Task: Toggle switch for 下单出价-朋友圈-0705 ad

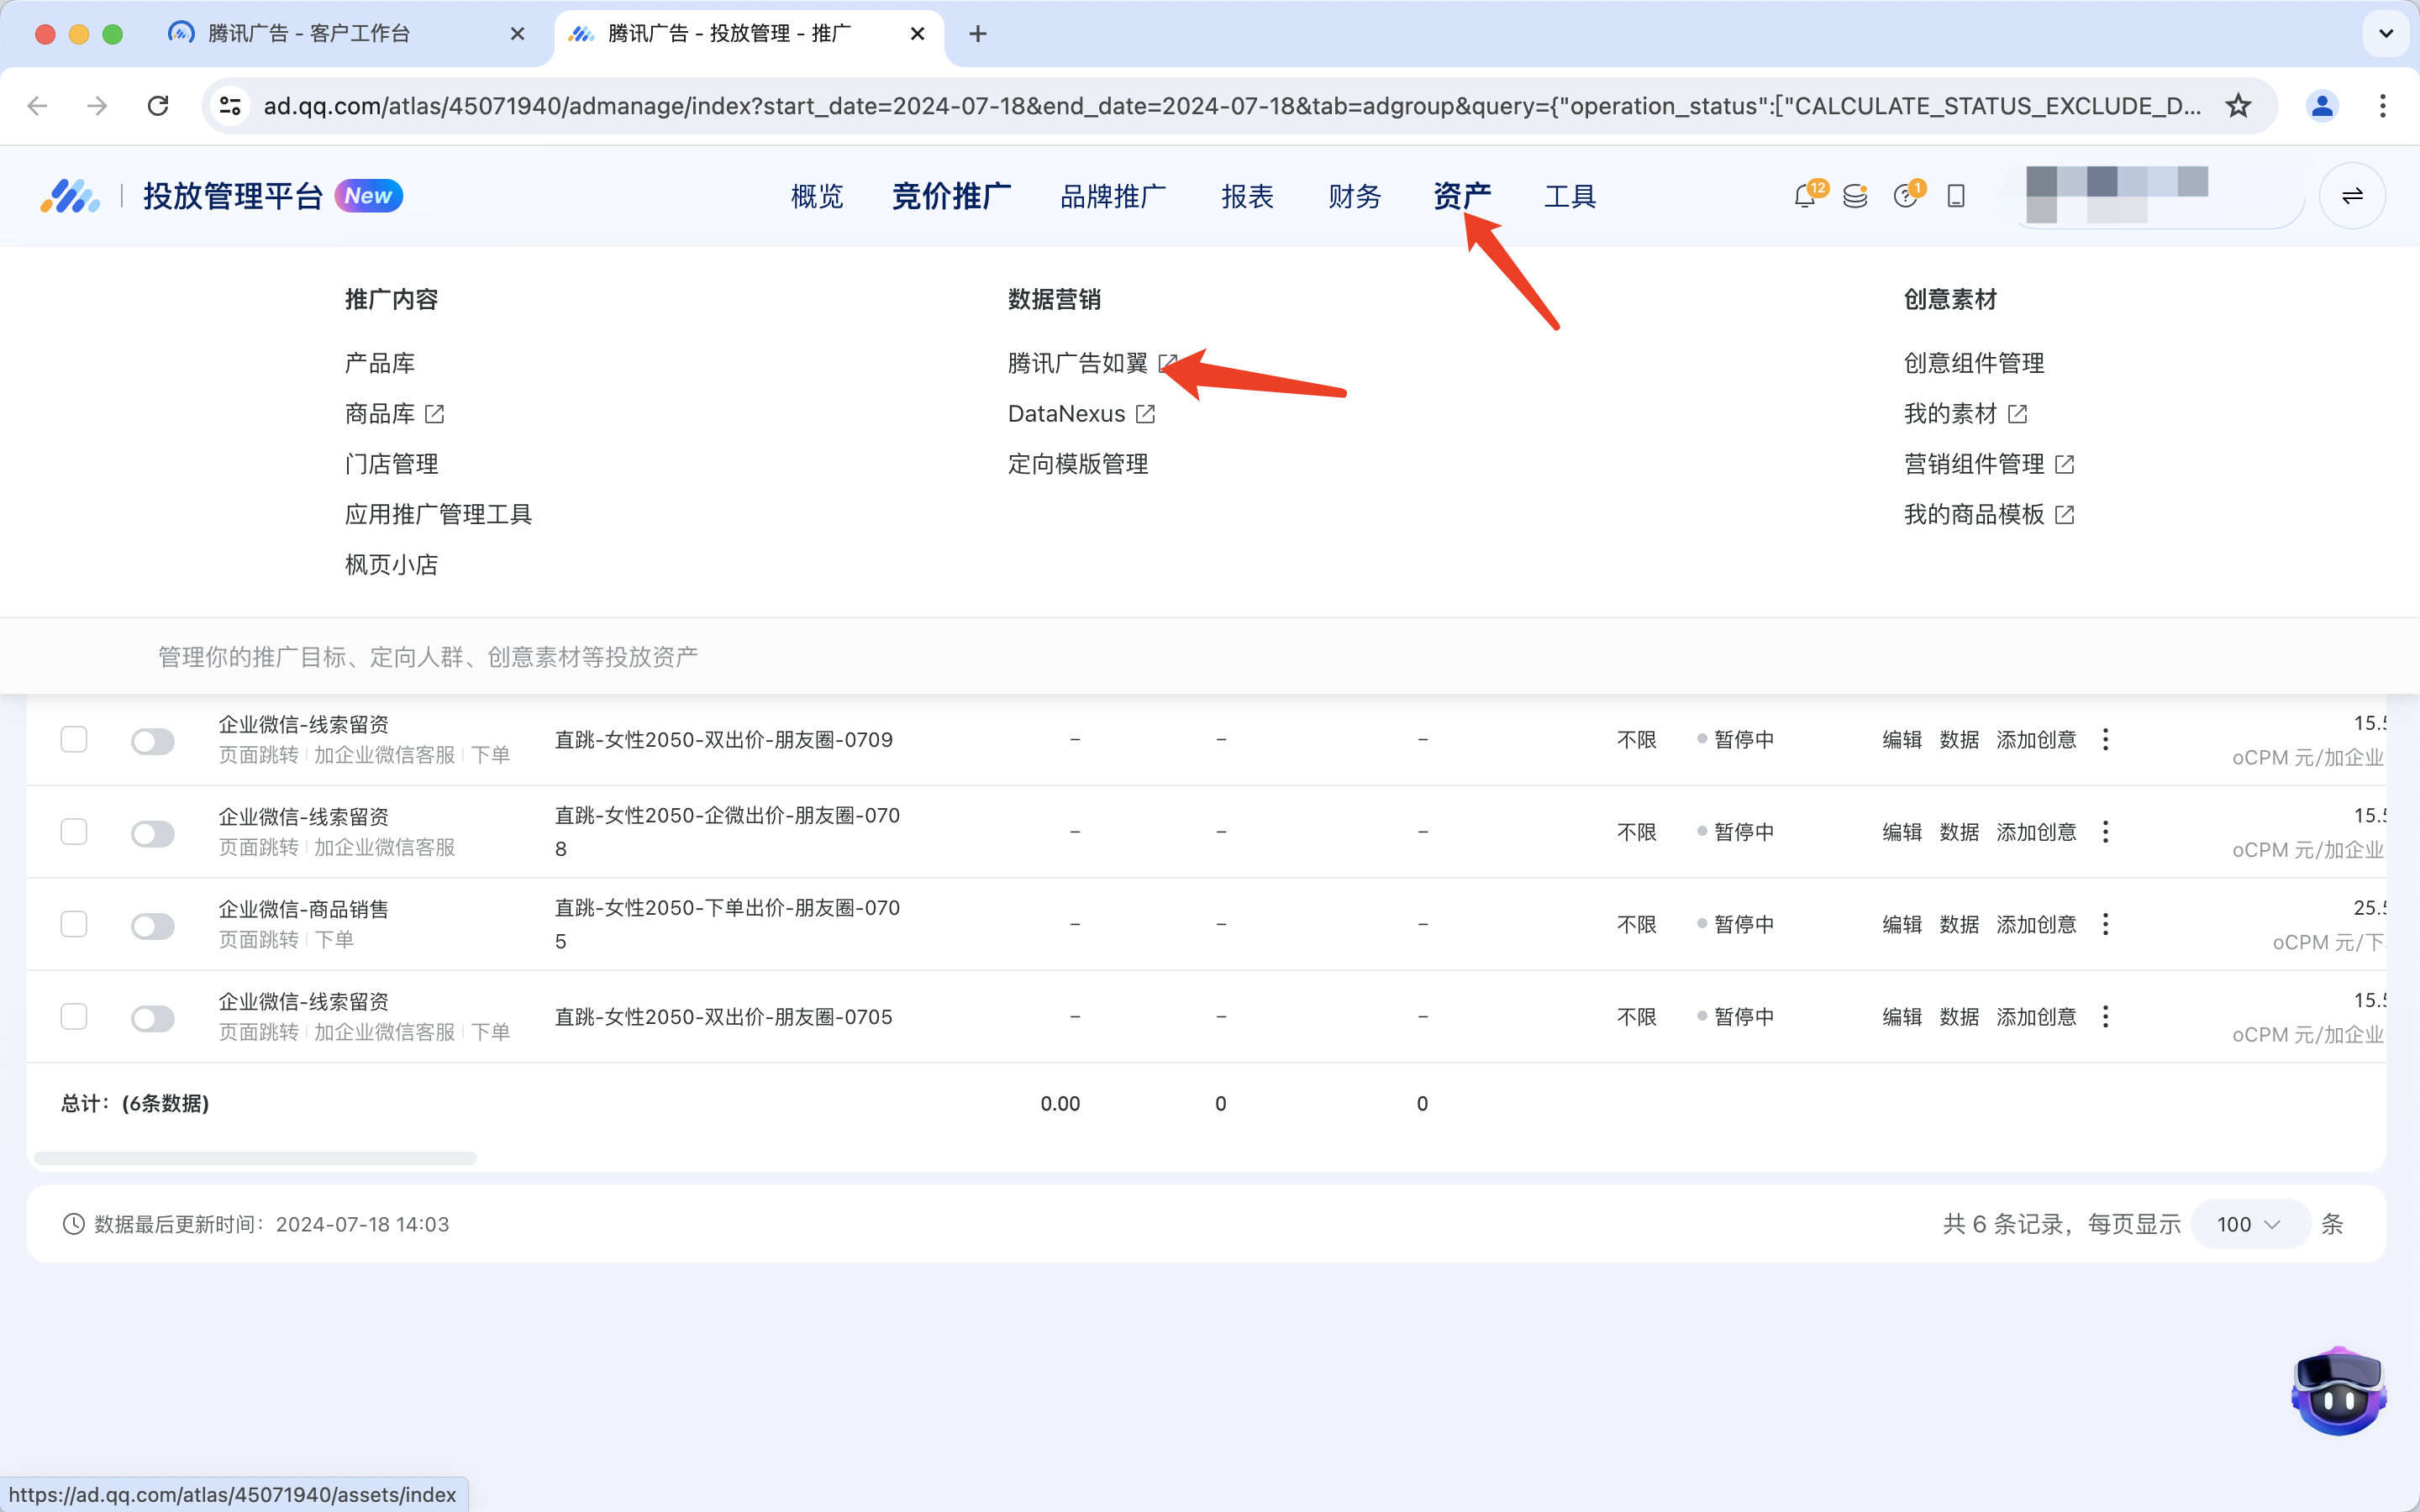Action: pyautogui.click(x=153, y=926)
